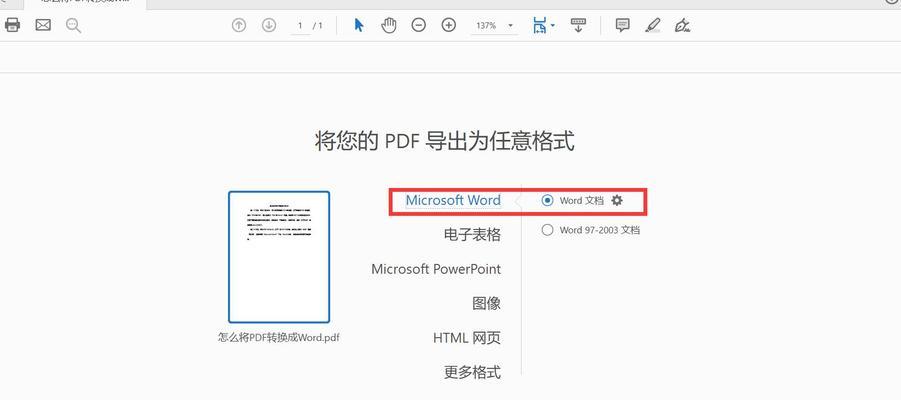
Task: Send file by email envelope icon
Action: 43,25
